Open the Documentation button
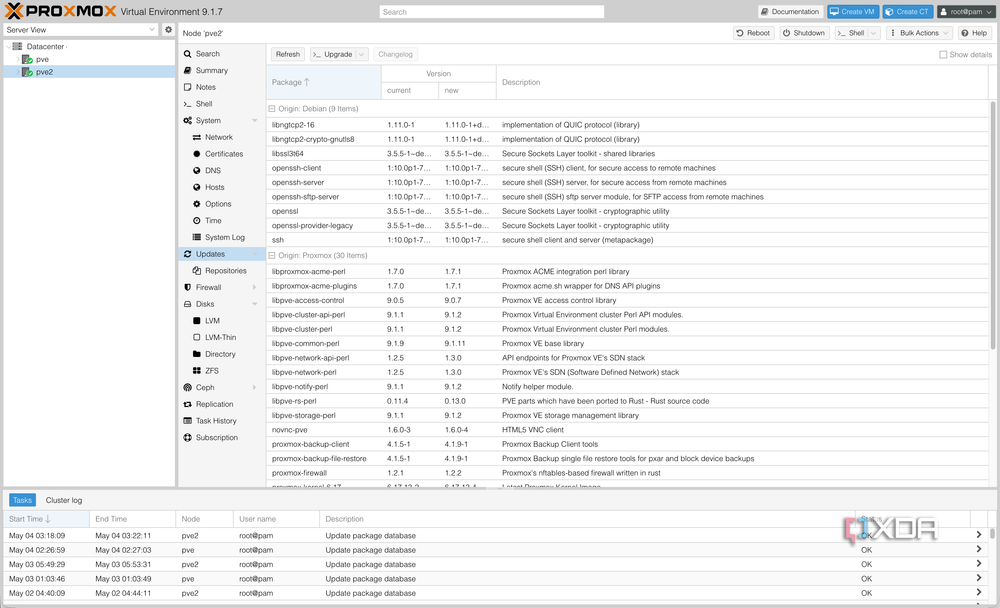This screenshot has width=1000, height=608. coord(790,11)
